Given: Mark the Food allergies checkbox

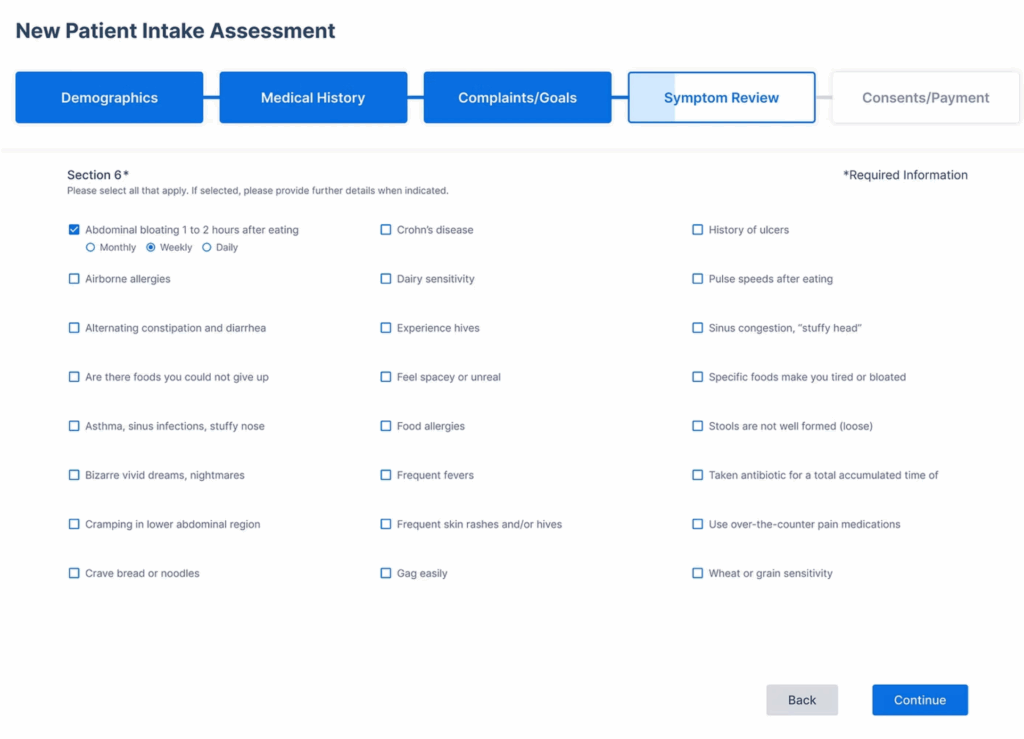Looking at the screenshot, I should pos(386,426).
